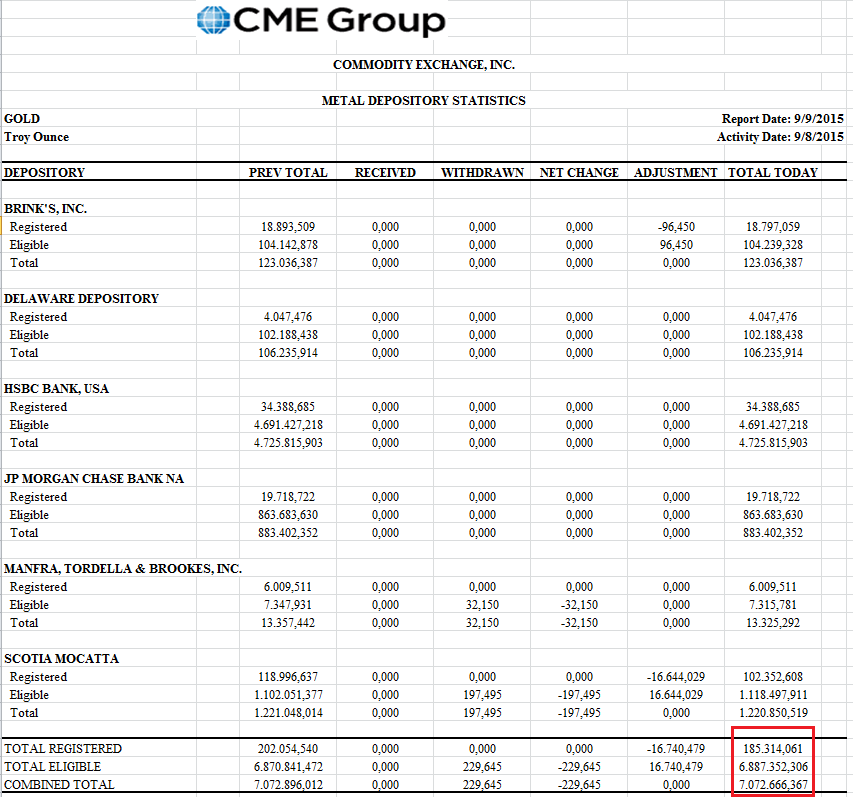This screenshot has width=853, height=797.
Task: Select the COMMODITY EXCHANGE, INC. title cell
Action: pos(424,65)
